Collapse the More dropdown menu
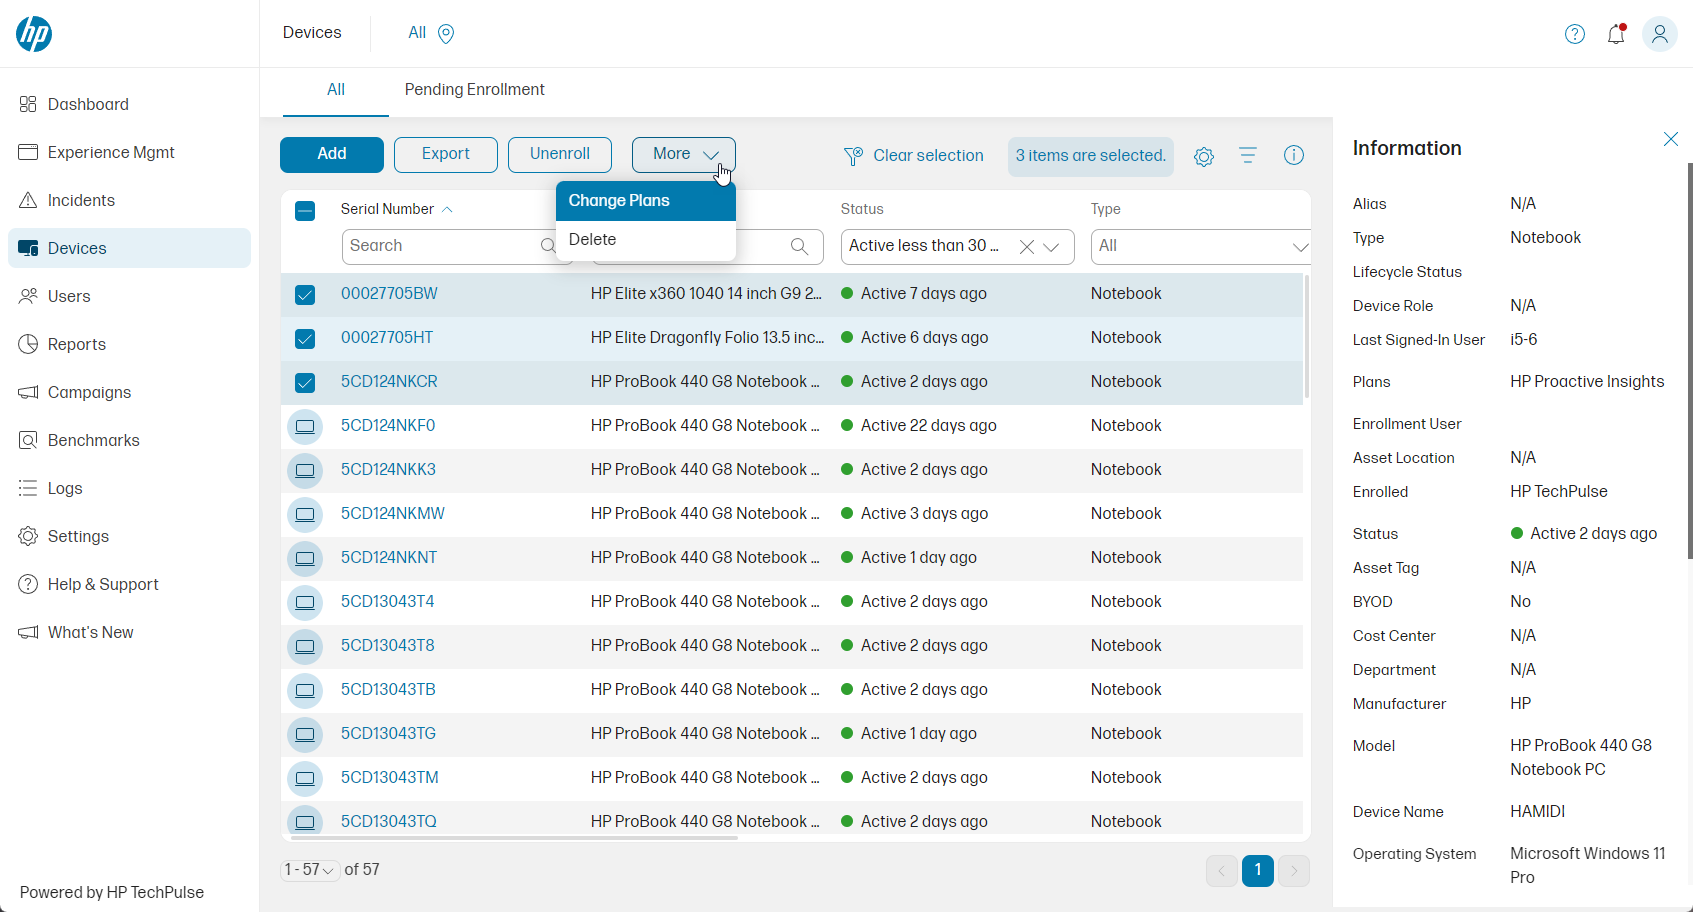 (683, 154)
